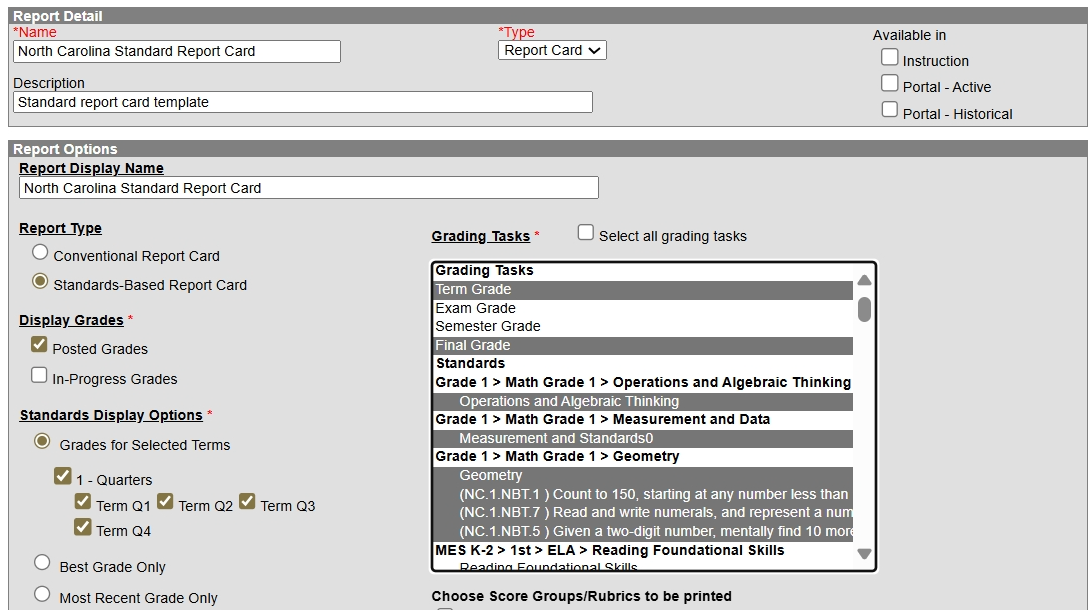Viewport: 1089px width, 610px height.
Task: Check Portal - Historical availability
Action: pos(890,110)
